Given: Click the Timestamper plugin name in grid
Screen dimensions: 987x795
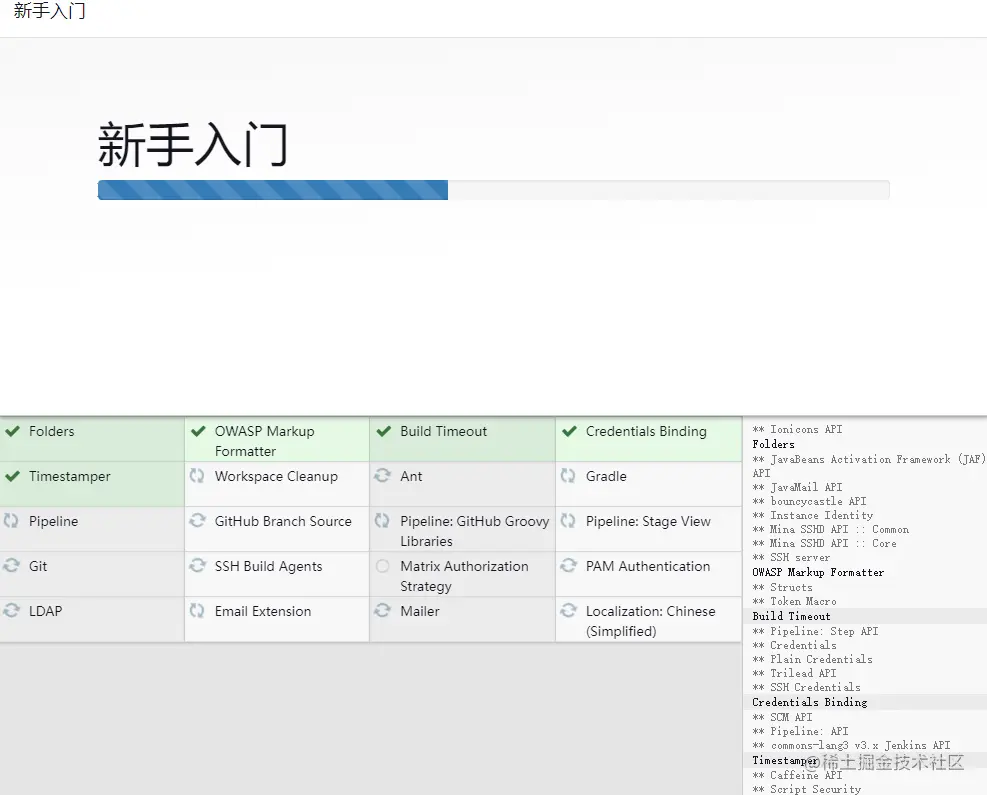Looking at the screenshot, I should (x=69, y=476).
